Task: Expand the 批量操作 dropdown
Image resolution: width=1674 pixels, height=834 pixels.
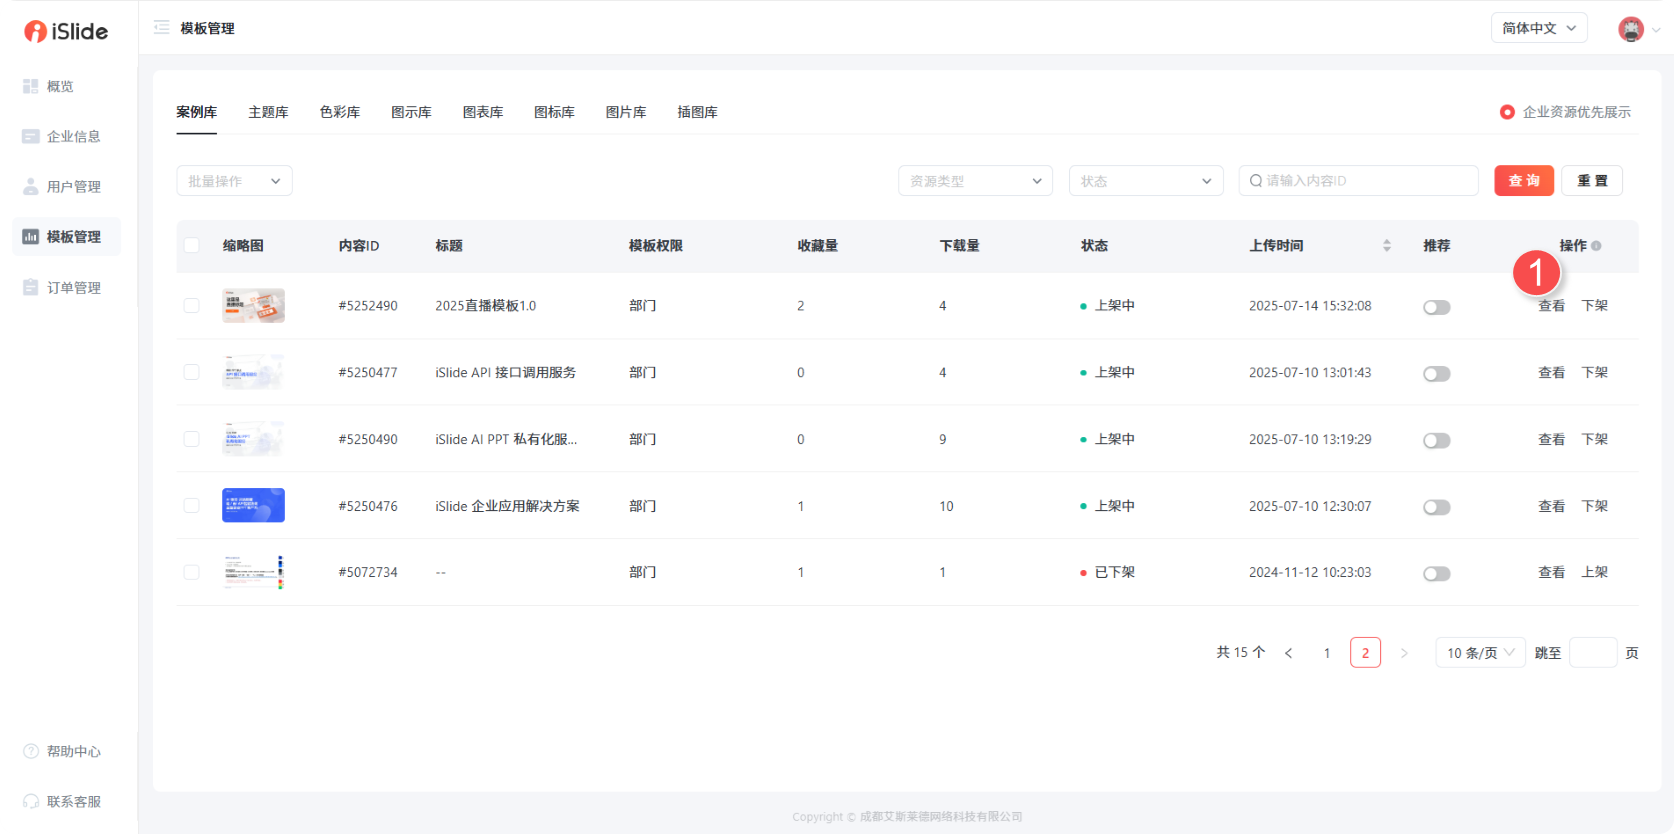Action: click(x=234, y=181)
